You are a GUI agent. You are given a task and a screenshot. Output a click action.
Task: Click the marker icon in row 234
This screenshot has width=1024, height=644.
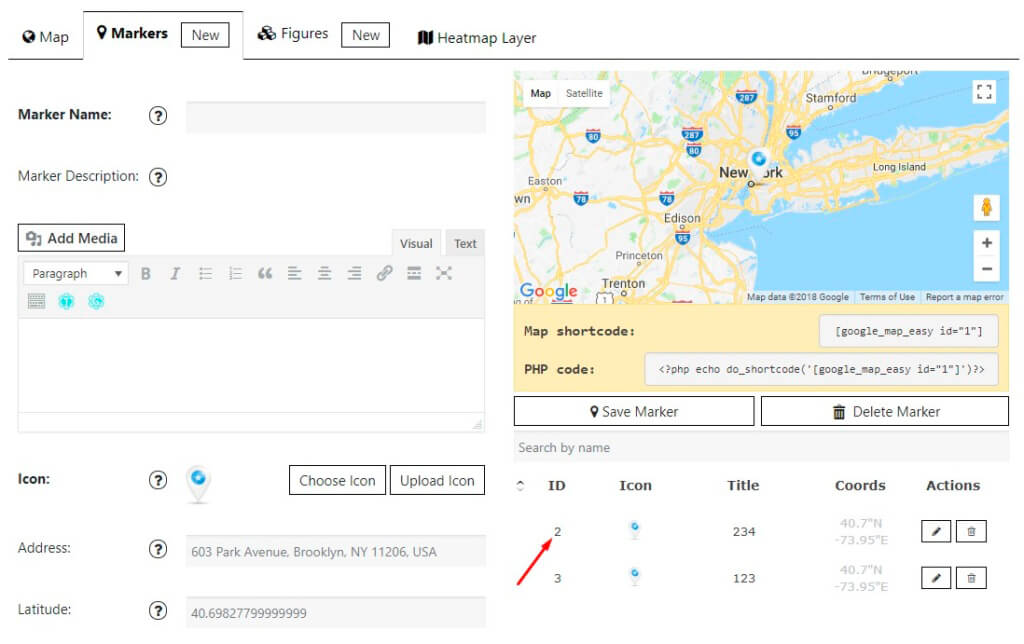(x=635, y=530)
